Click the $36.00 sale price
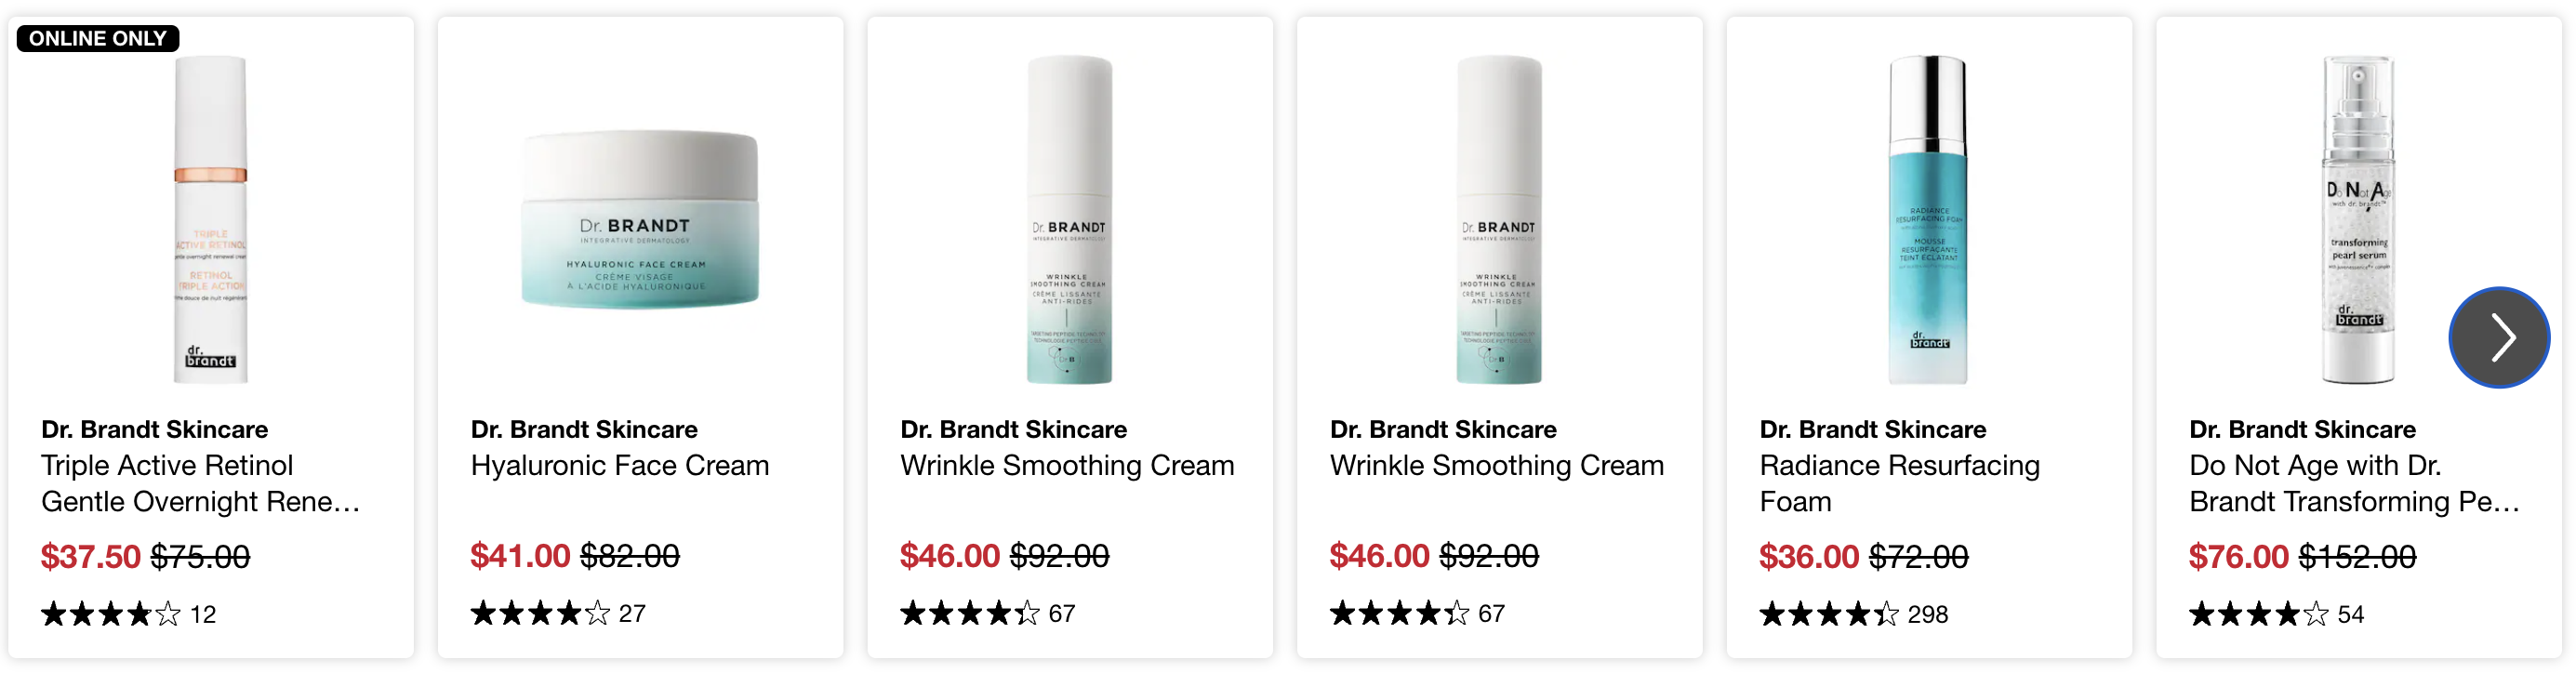Screen dimensions: 2576x673 1809,556
